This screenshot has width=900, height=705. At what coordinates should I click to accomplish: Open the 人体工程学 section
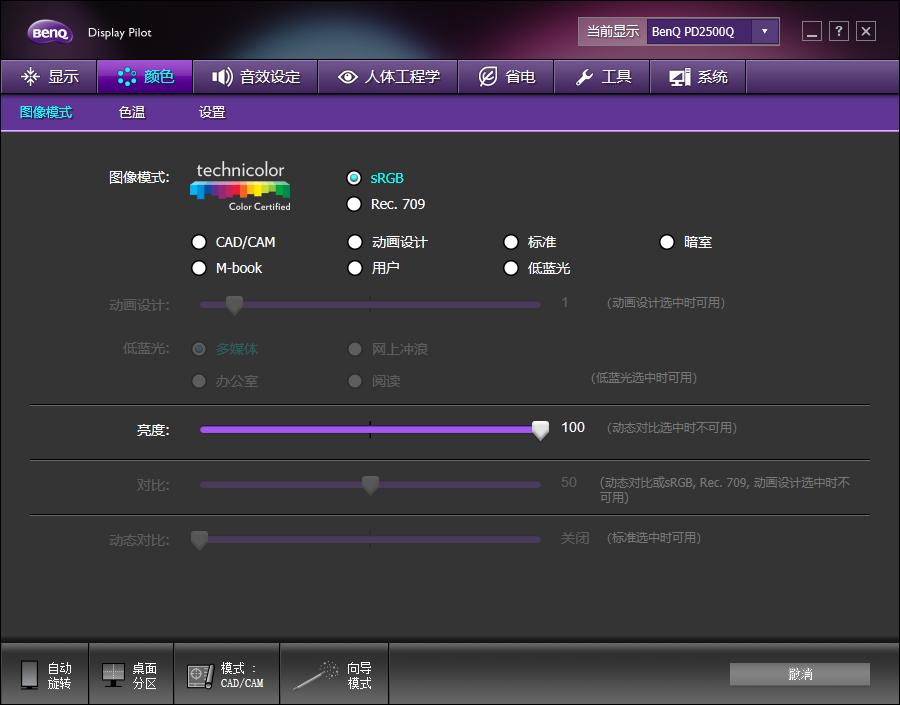[x=388, y=76]
